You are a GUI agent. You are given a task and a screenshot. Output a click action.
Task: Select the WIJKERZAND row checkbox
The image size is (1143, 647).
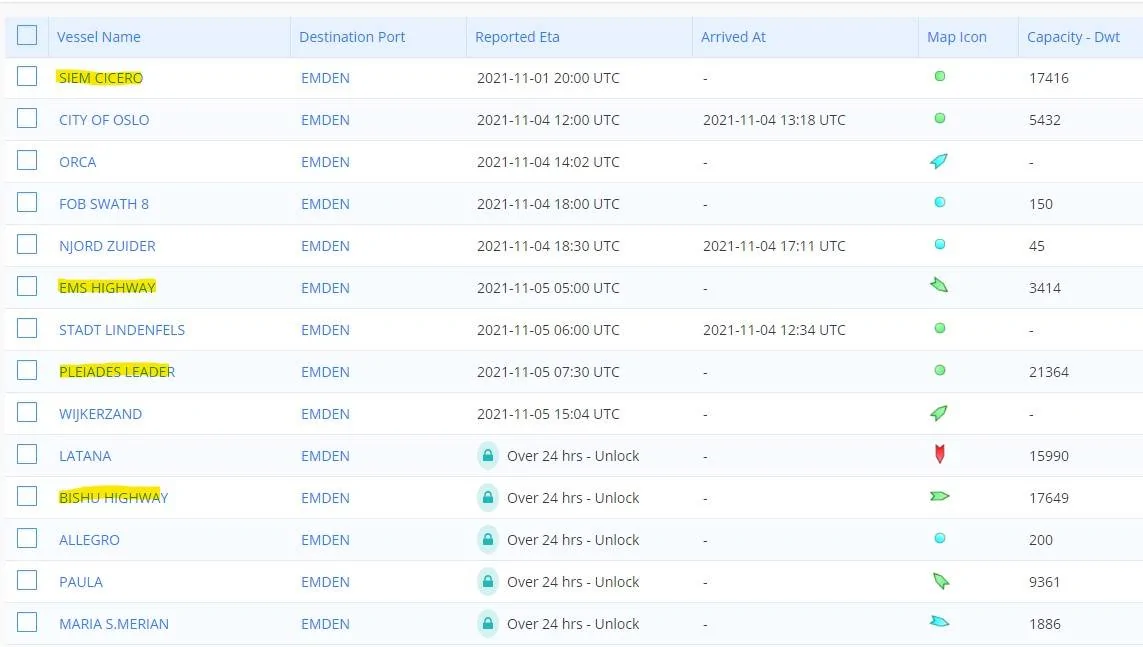click(x=27, y=412)
